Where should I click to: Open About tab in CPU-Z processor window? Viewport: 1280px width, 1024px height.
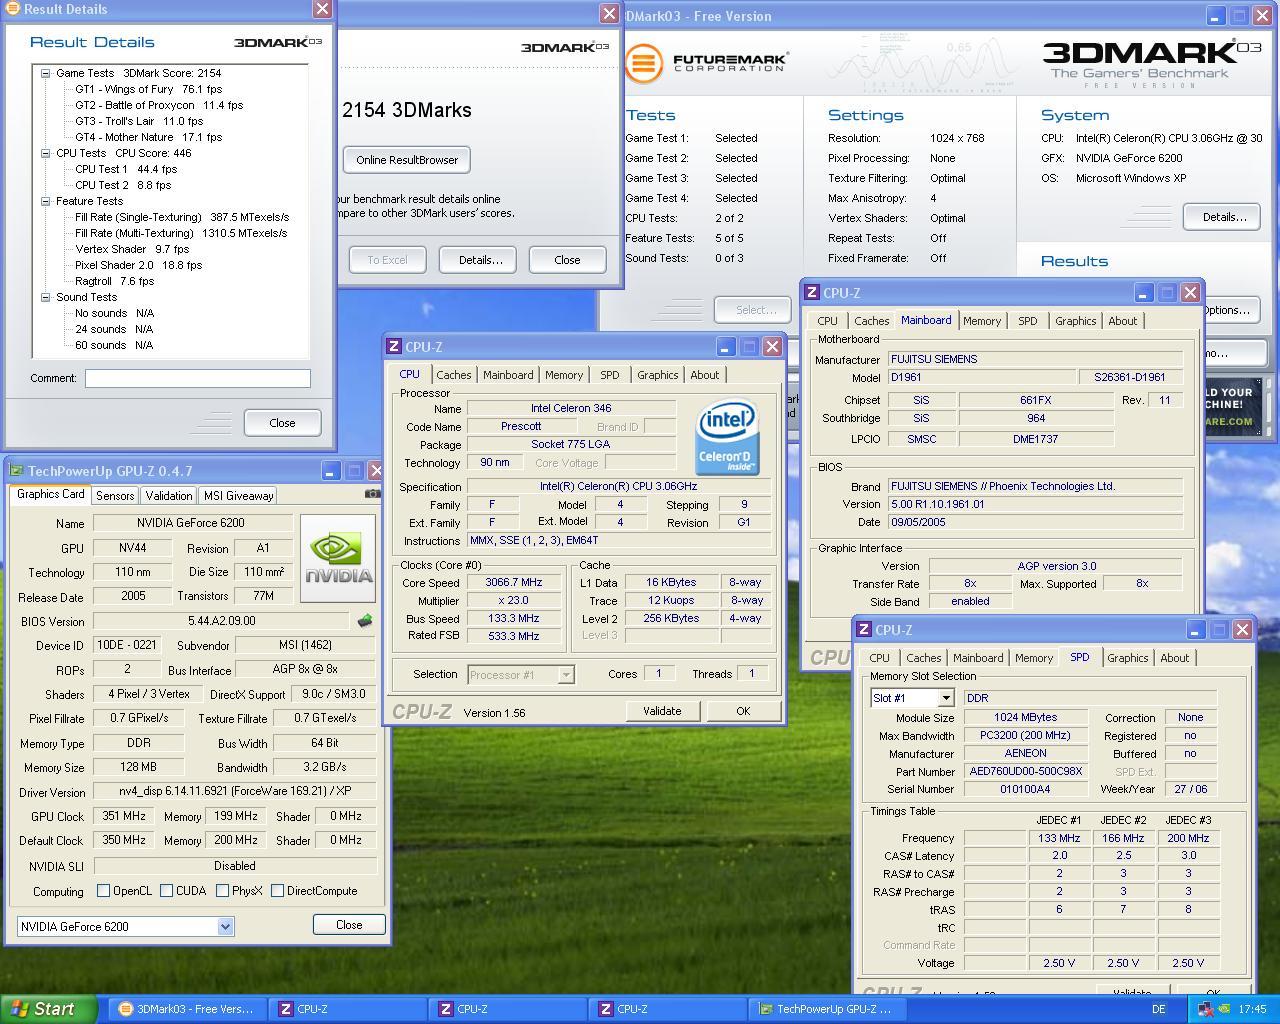[x=704, y=375]
